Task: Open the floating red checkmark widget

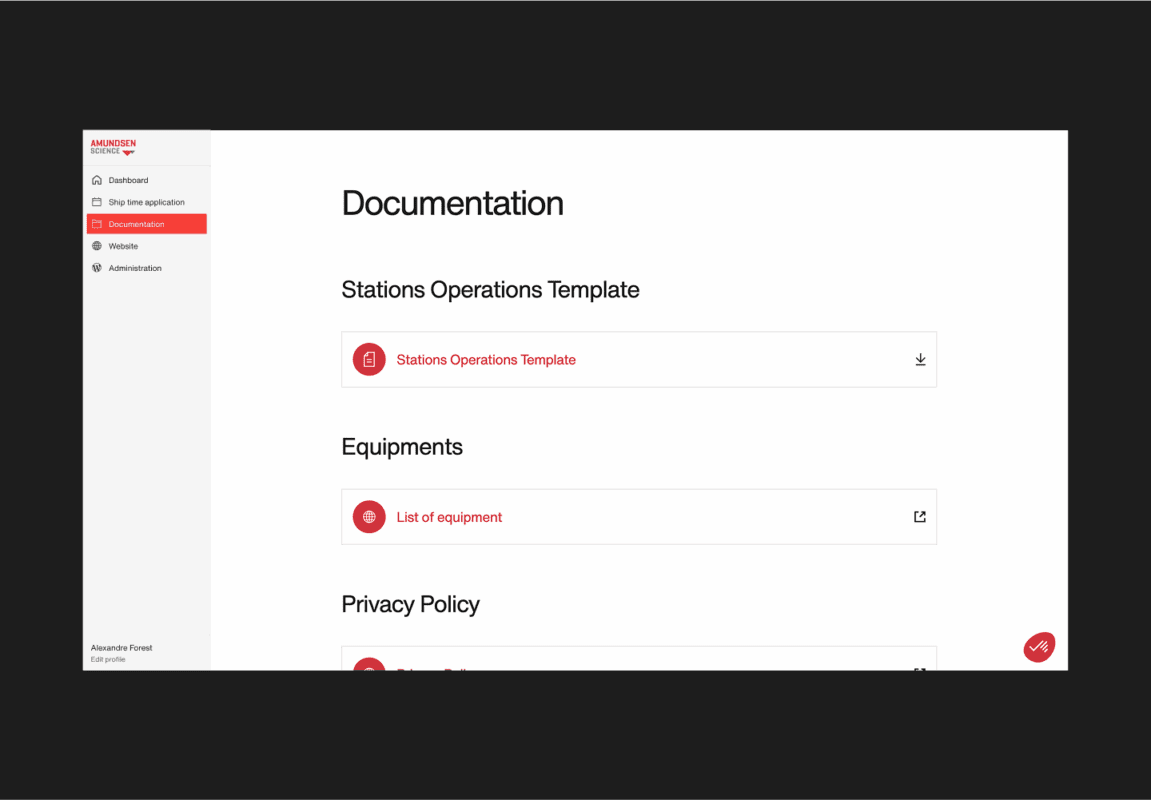Action: 1039,647
